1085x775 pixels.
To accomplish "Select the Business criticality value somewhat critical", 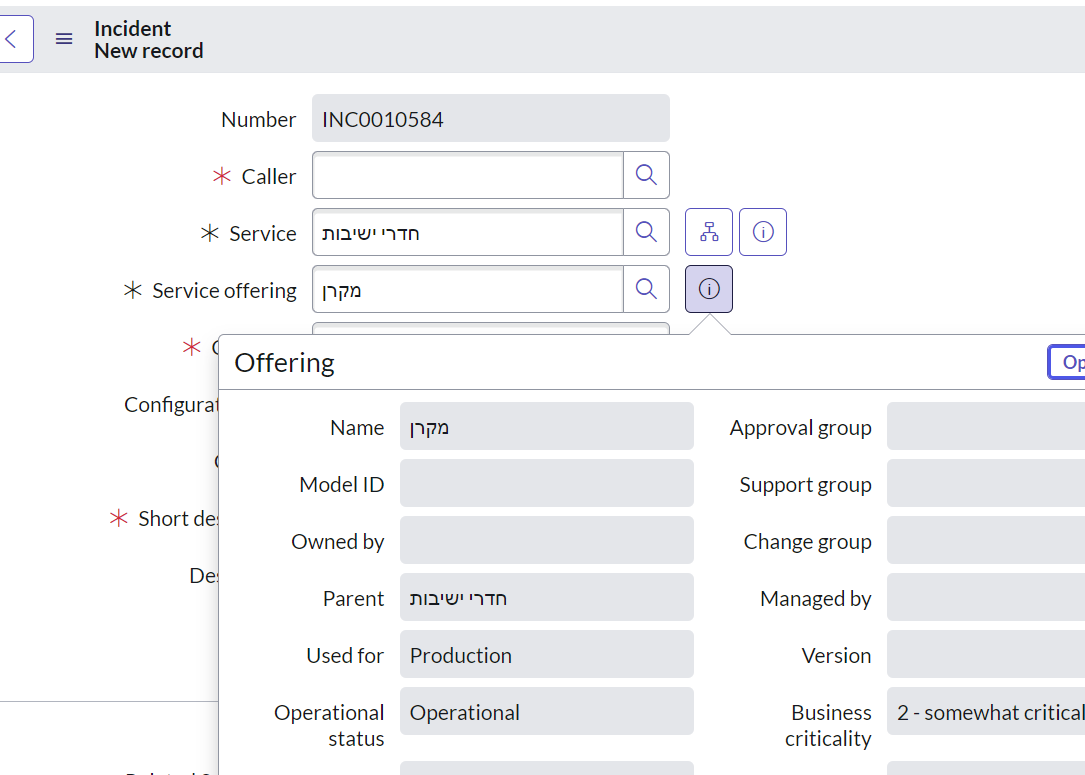I will (x=985, y=711).
